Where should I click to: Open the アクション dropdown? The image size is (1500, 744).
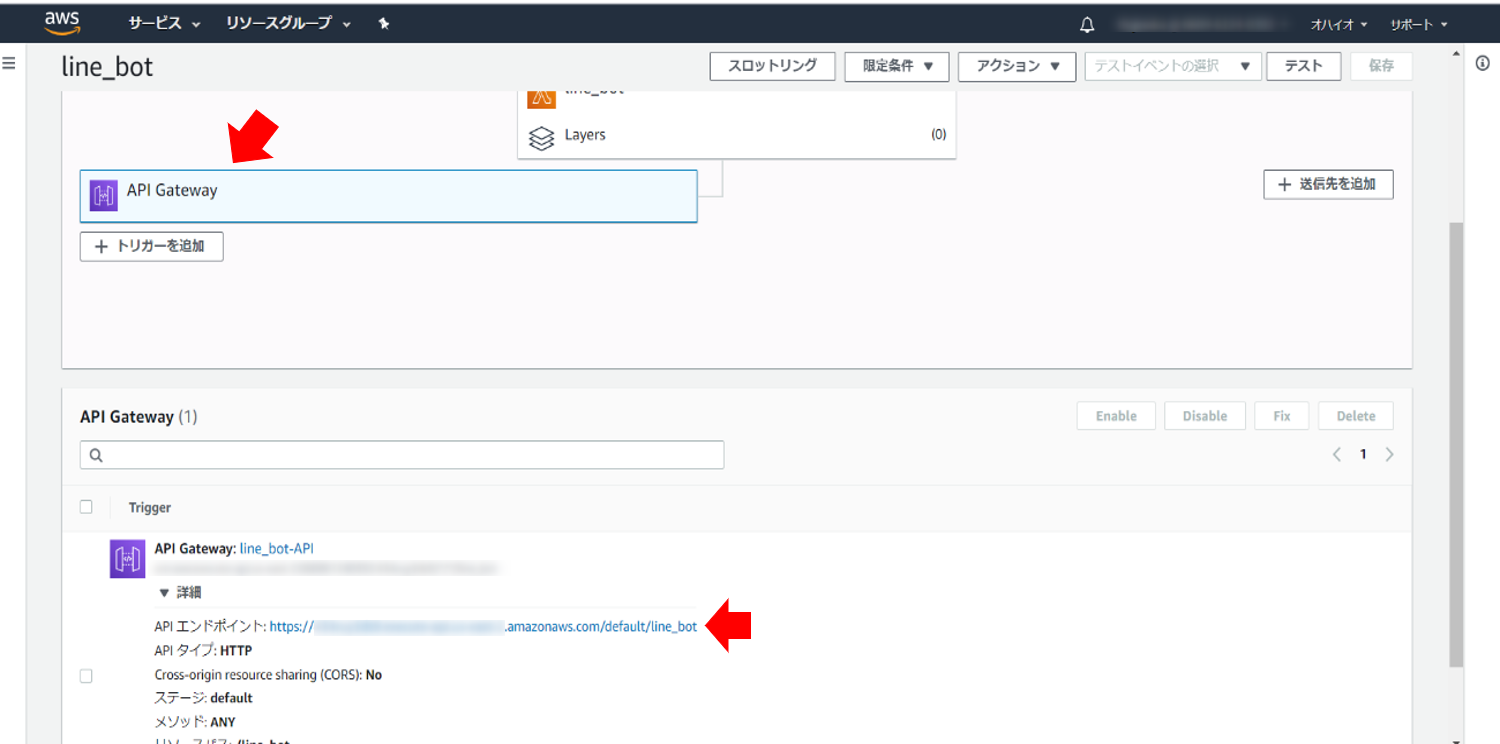[x=1017, y=66]
